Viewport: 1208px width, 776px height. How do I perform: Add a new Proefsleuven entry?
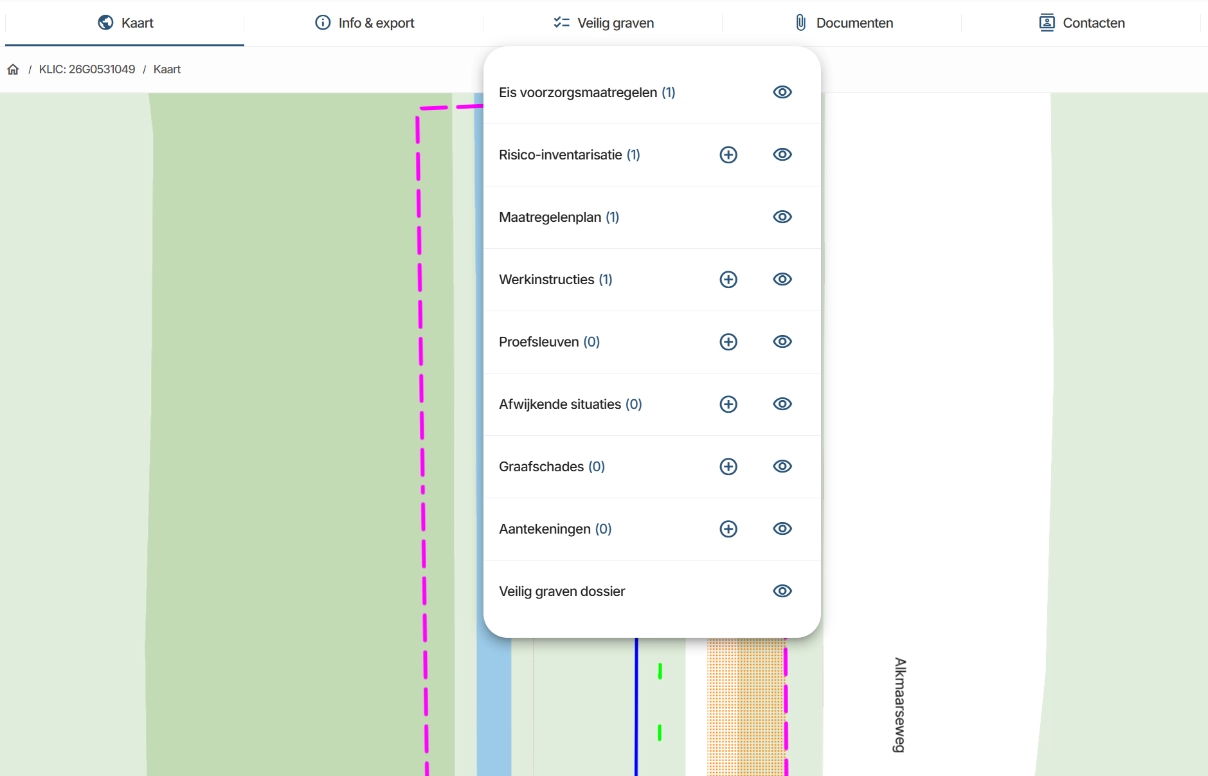(x=728, y=342)
